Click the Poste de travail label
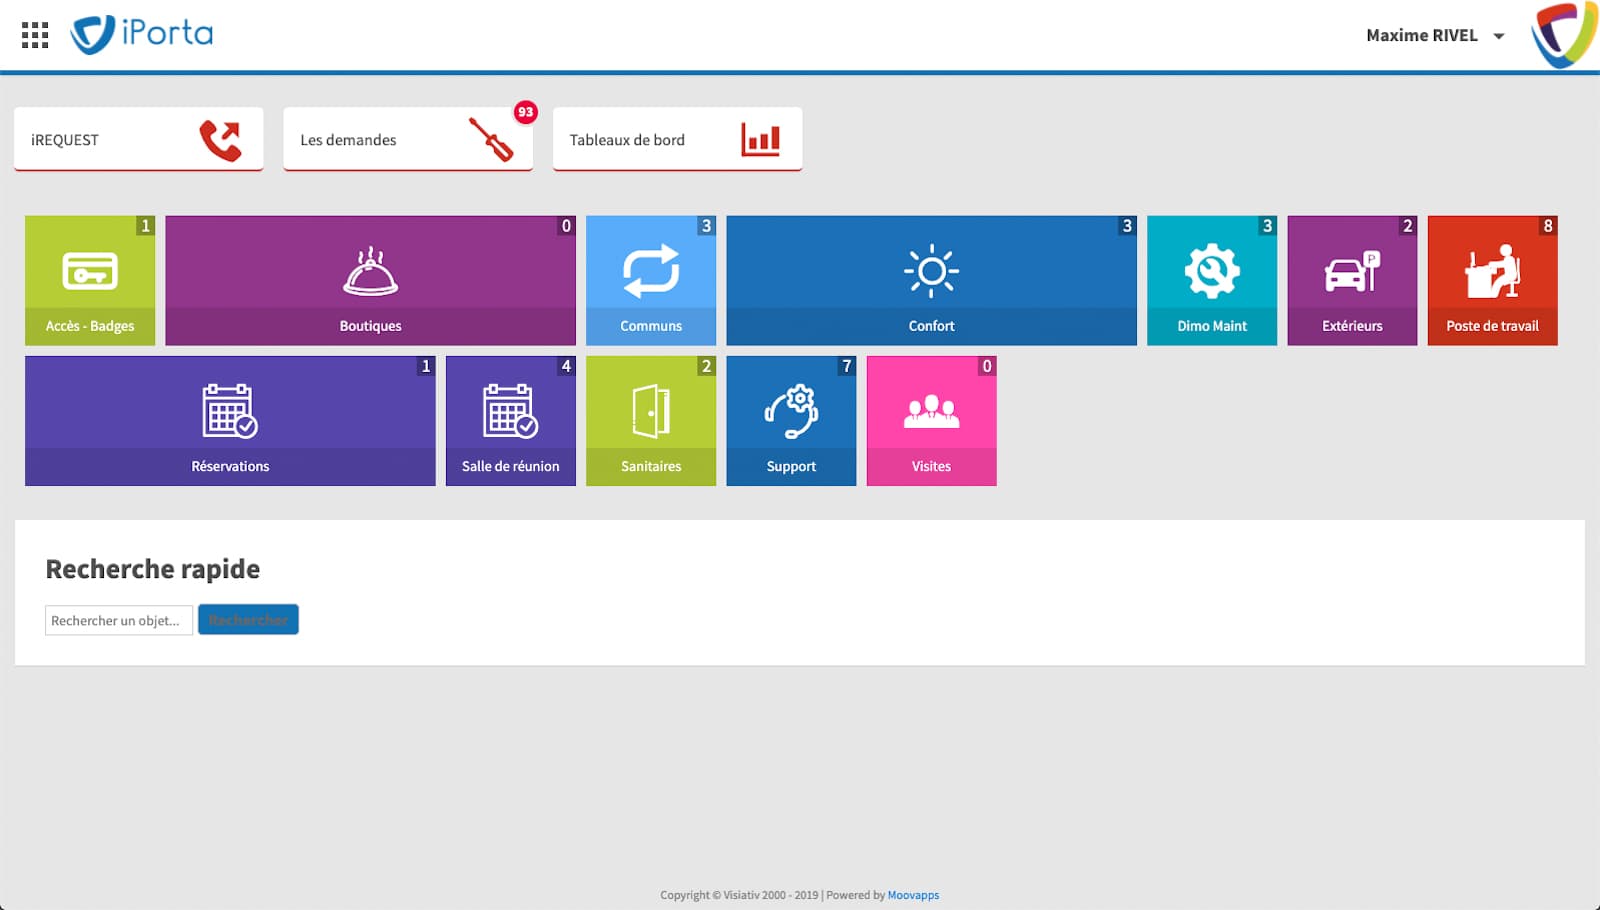 (x=1492, y=326)
